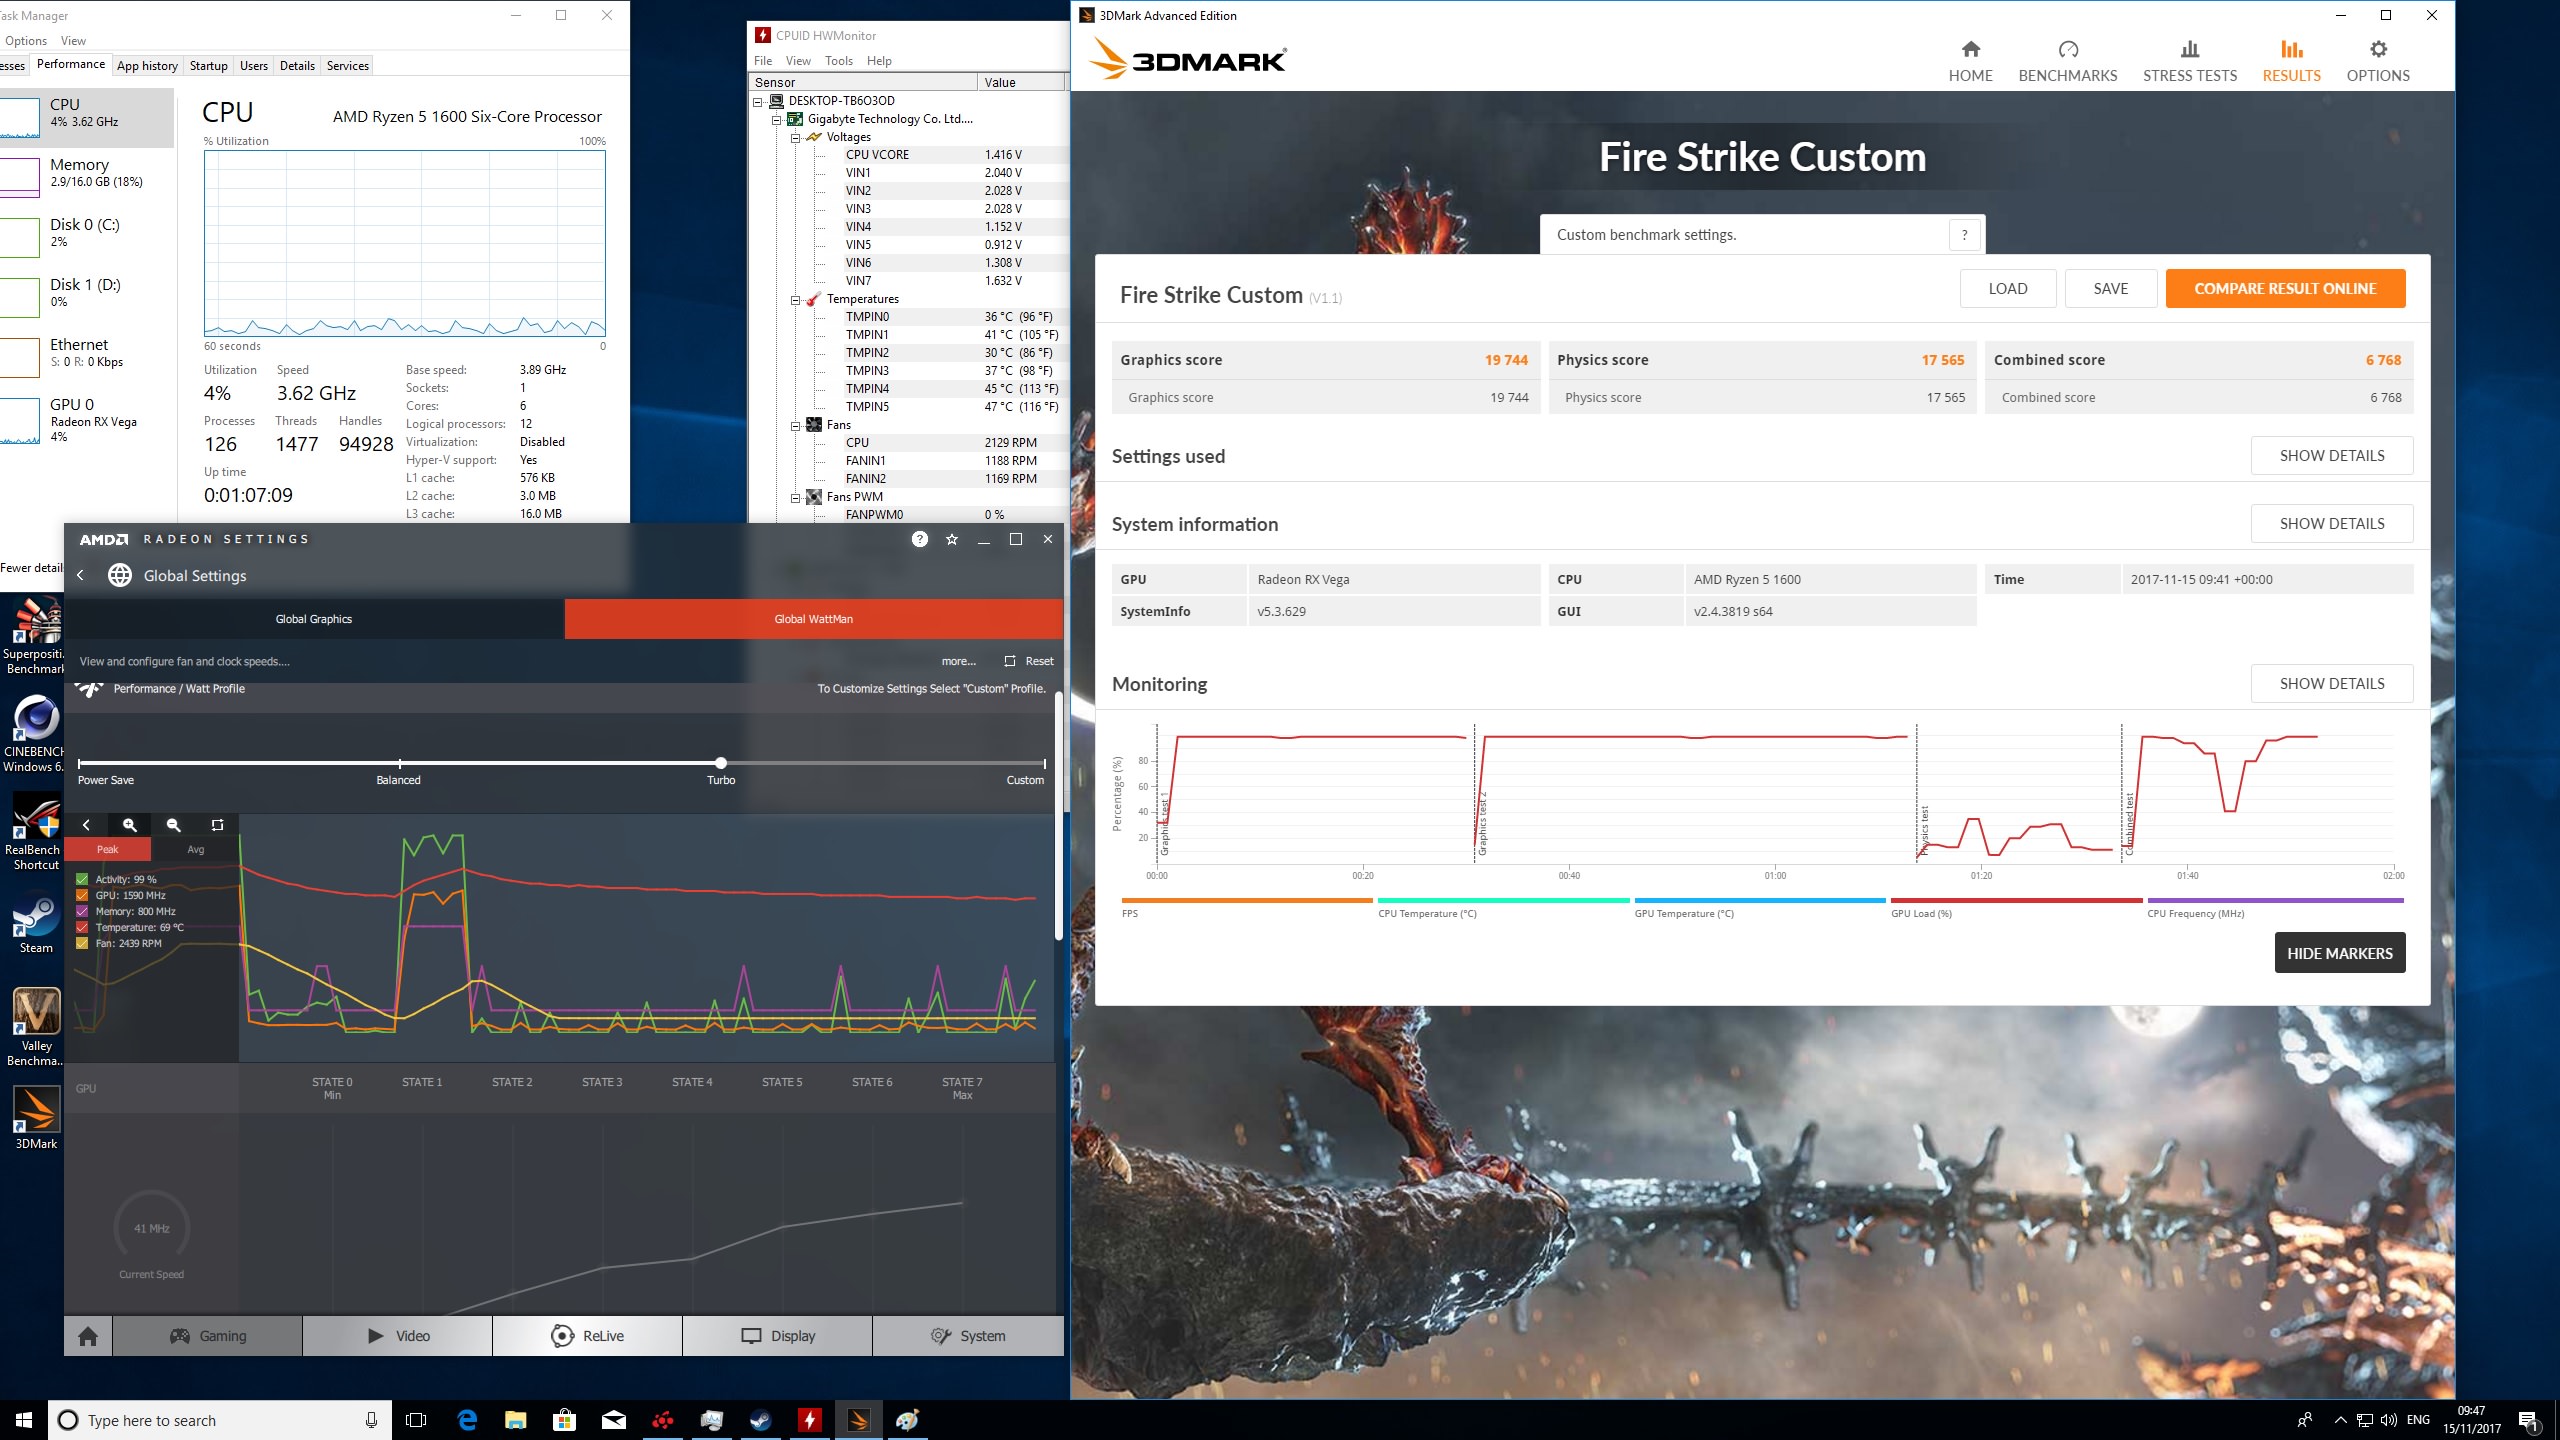Click the LOAD button in 3DMark
Image resolution: width=2560 pixels, height=1440 pixels.
pos(2007,289)
